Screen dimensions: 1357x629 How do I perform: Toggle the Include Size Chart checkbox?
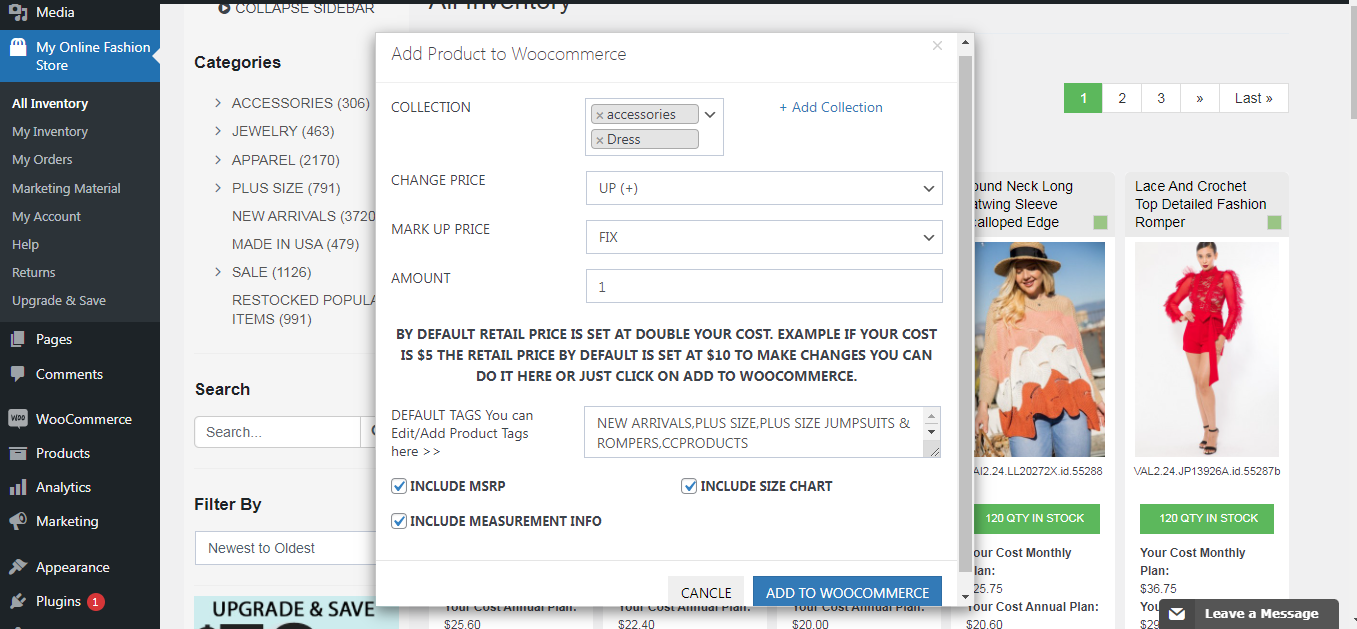(x=689, y=486)
